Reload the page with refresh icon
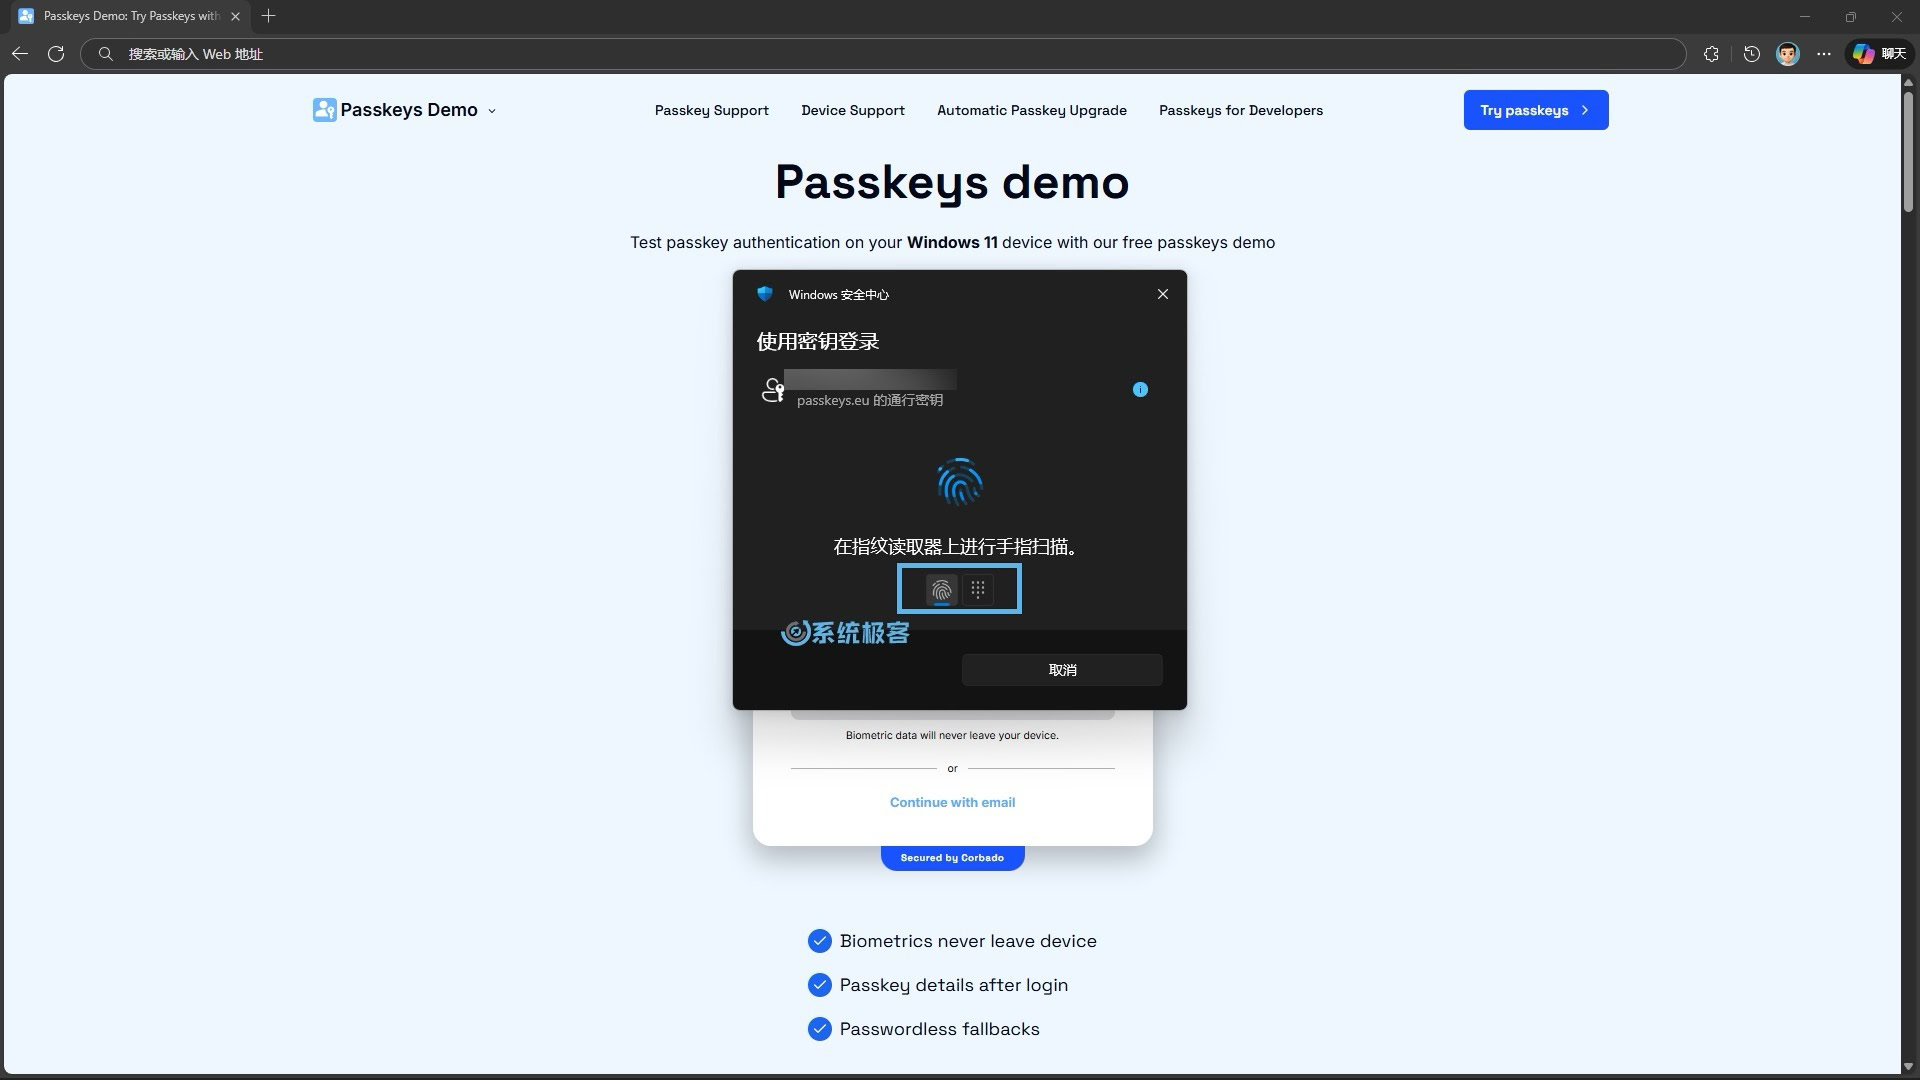 click(x=56, y=54)
